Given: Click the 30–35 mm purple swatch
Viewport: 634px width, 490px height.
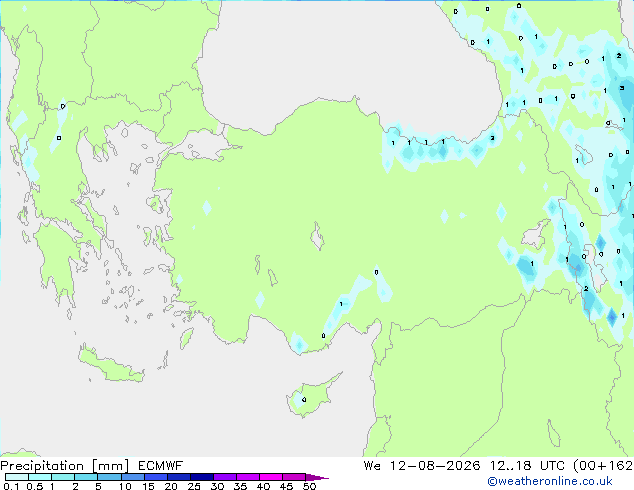Looking at the screenshot, I should [224, 477].
